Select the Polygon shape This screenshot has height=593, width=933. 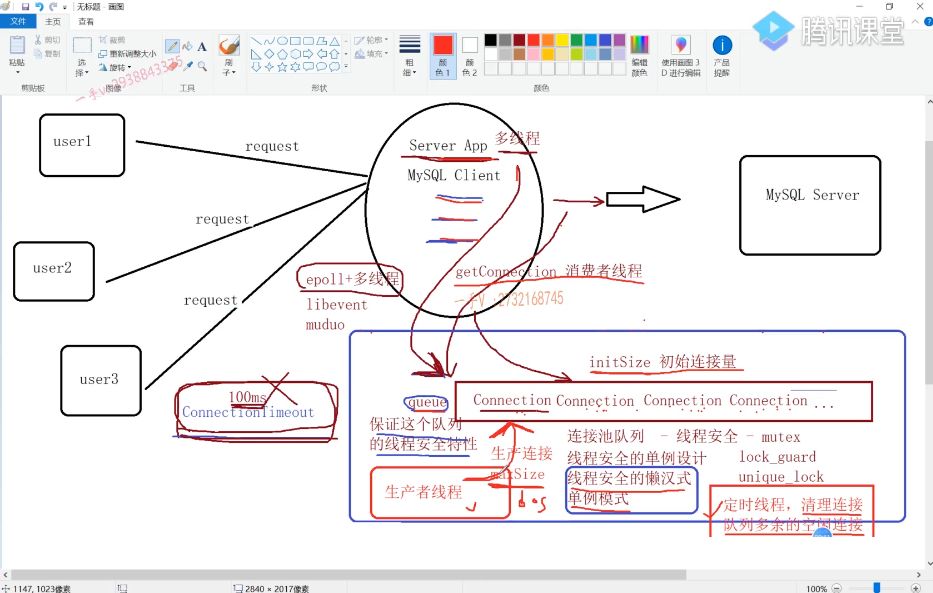tap(321, 41)
